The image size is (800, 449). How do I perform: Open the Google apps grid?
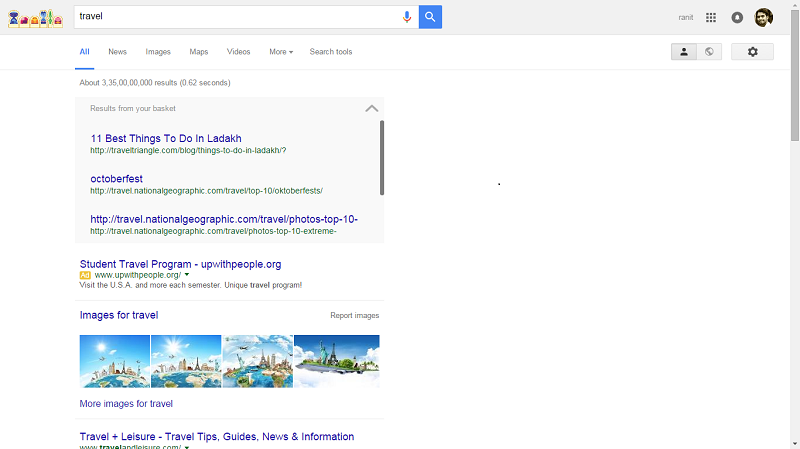(x=711, y=17)
